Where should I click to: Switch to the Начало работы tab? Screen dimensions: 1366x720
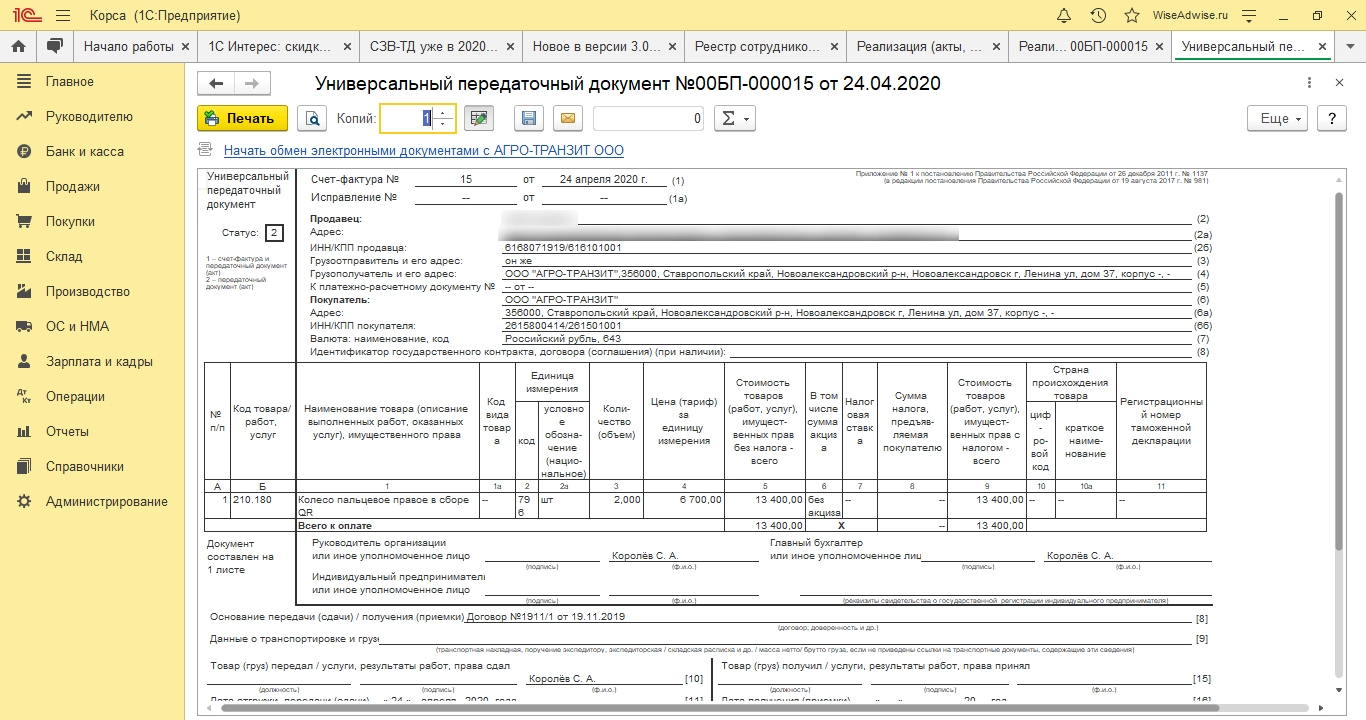click(x=129, y=46)
